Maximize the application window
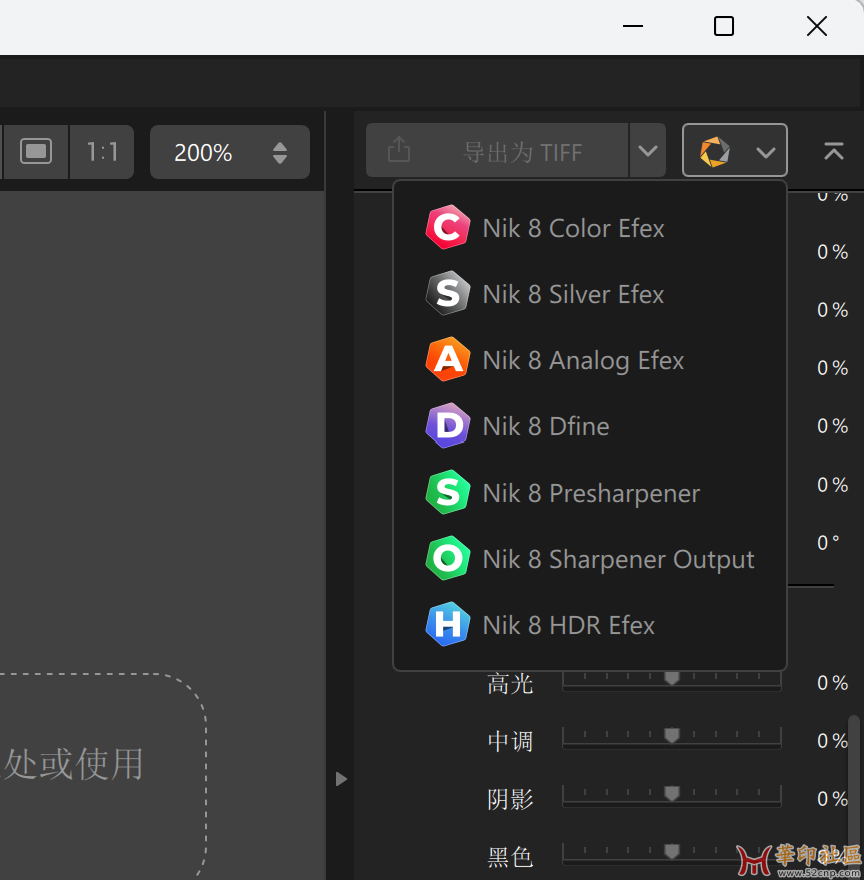This screenshot has width=864, height=880. click(724, 26)
